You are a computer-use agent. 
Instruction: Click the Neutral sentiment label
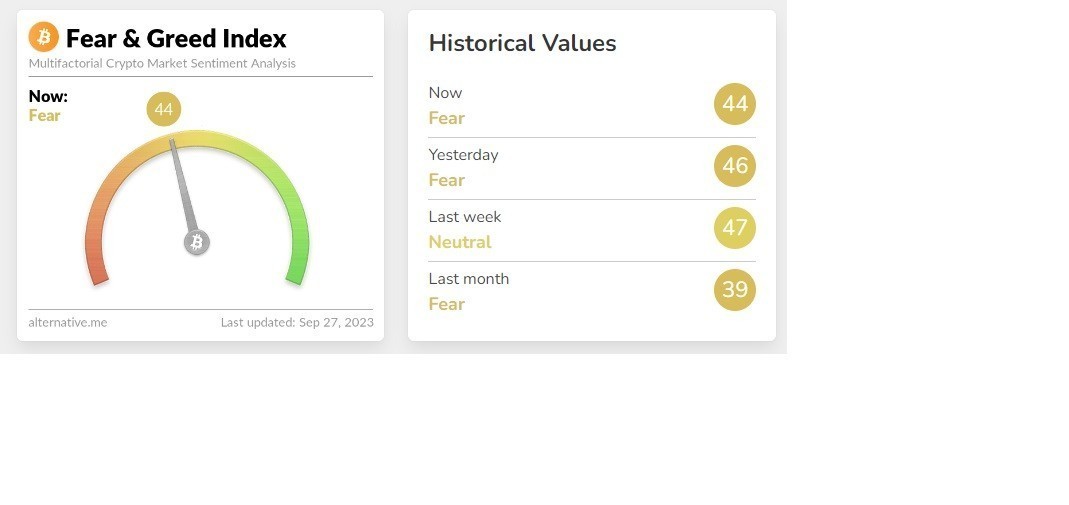460,242
